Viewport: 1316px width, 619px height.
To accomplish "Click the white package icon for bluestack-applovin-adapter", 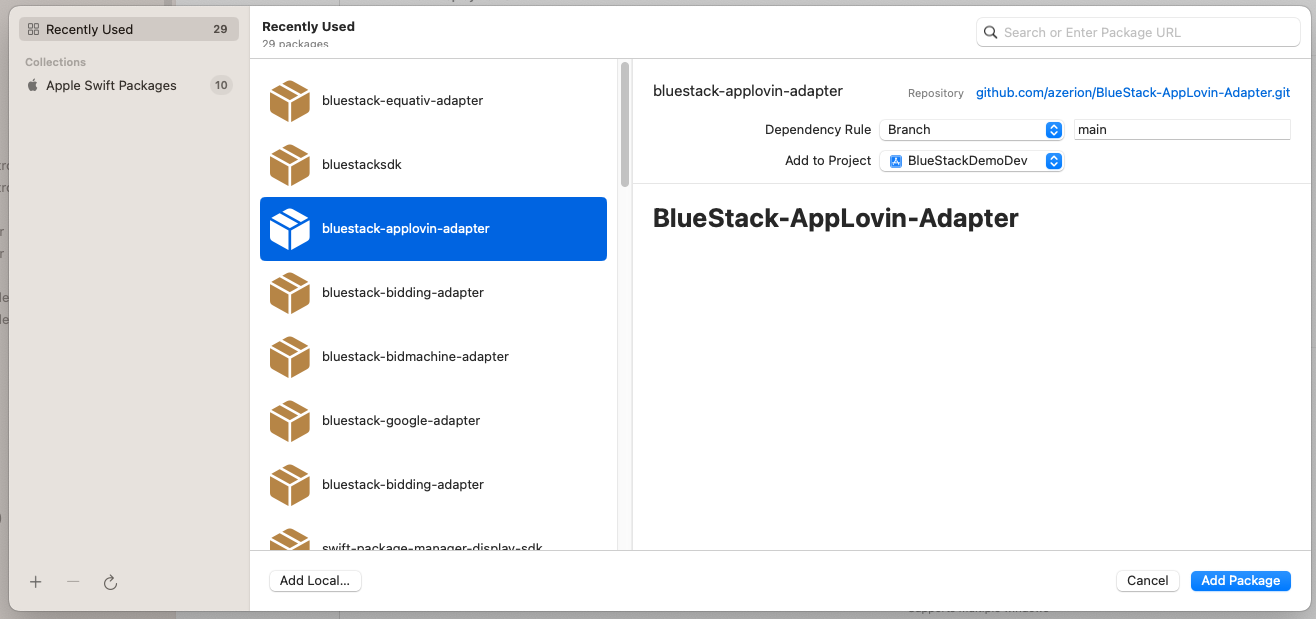I will point(290,229).
